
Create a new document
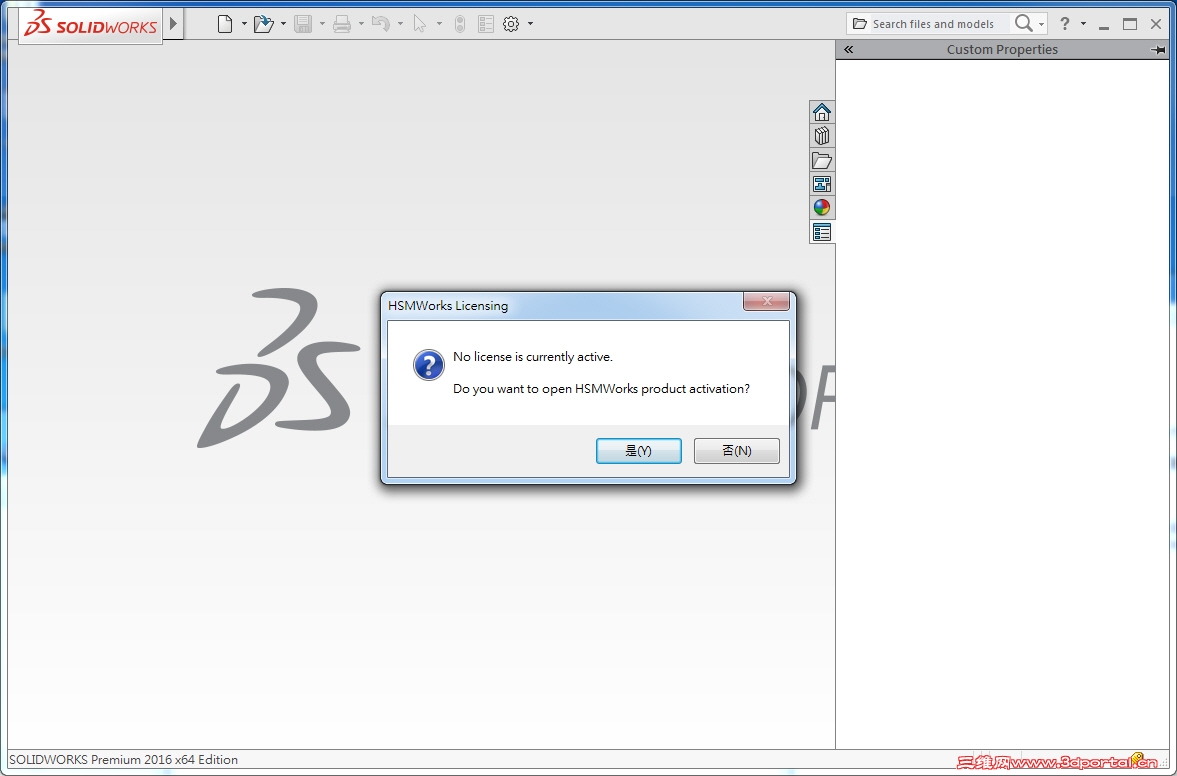[x=224, y=24]
